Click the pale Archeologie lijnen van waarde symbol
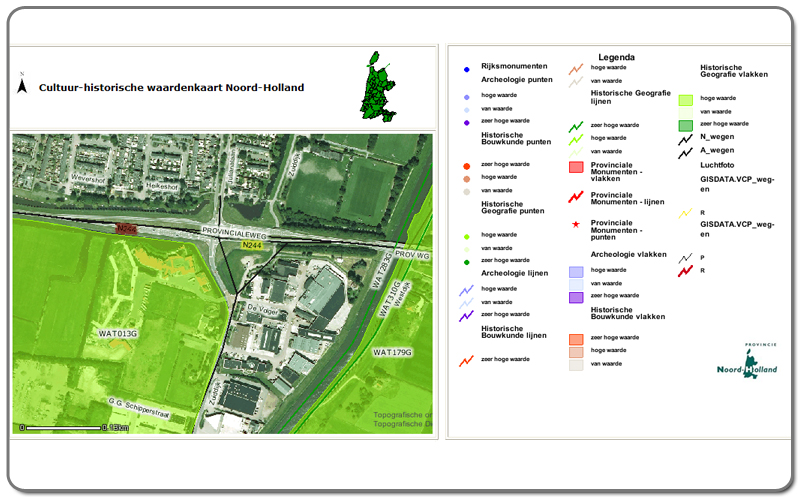This screenshot has width=800, height=500. click(x=466, y=304)
